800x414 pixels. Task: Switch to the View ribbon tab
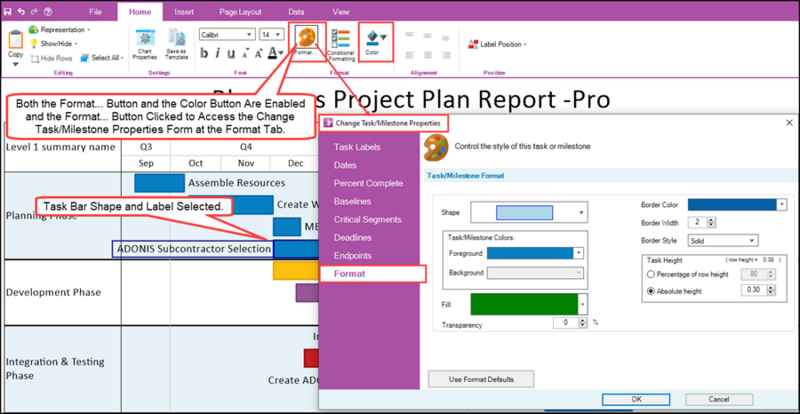pos(341,12)
